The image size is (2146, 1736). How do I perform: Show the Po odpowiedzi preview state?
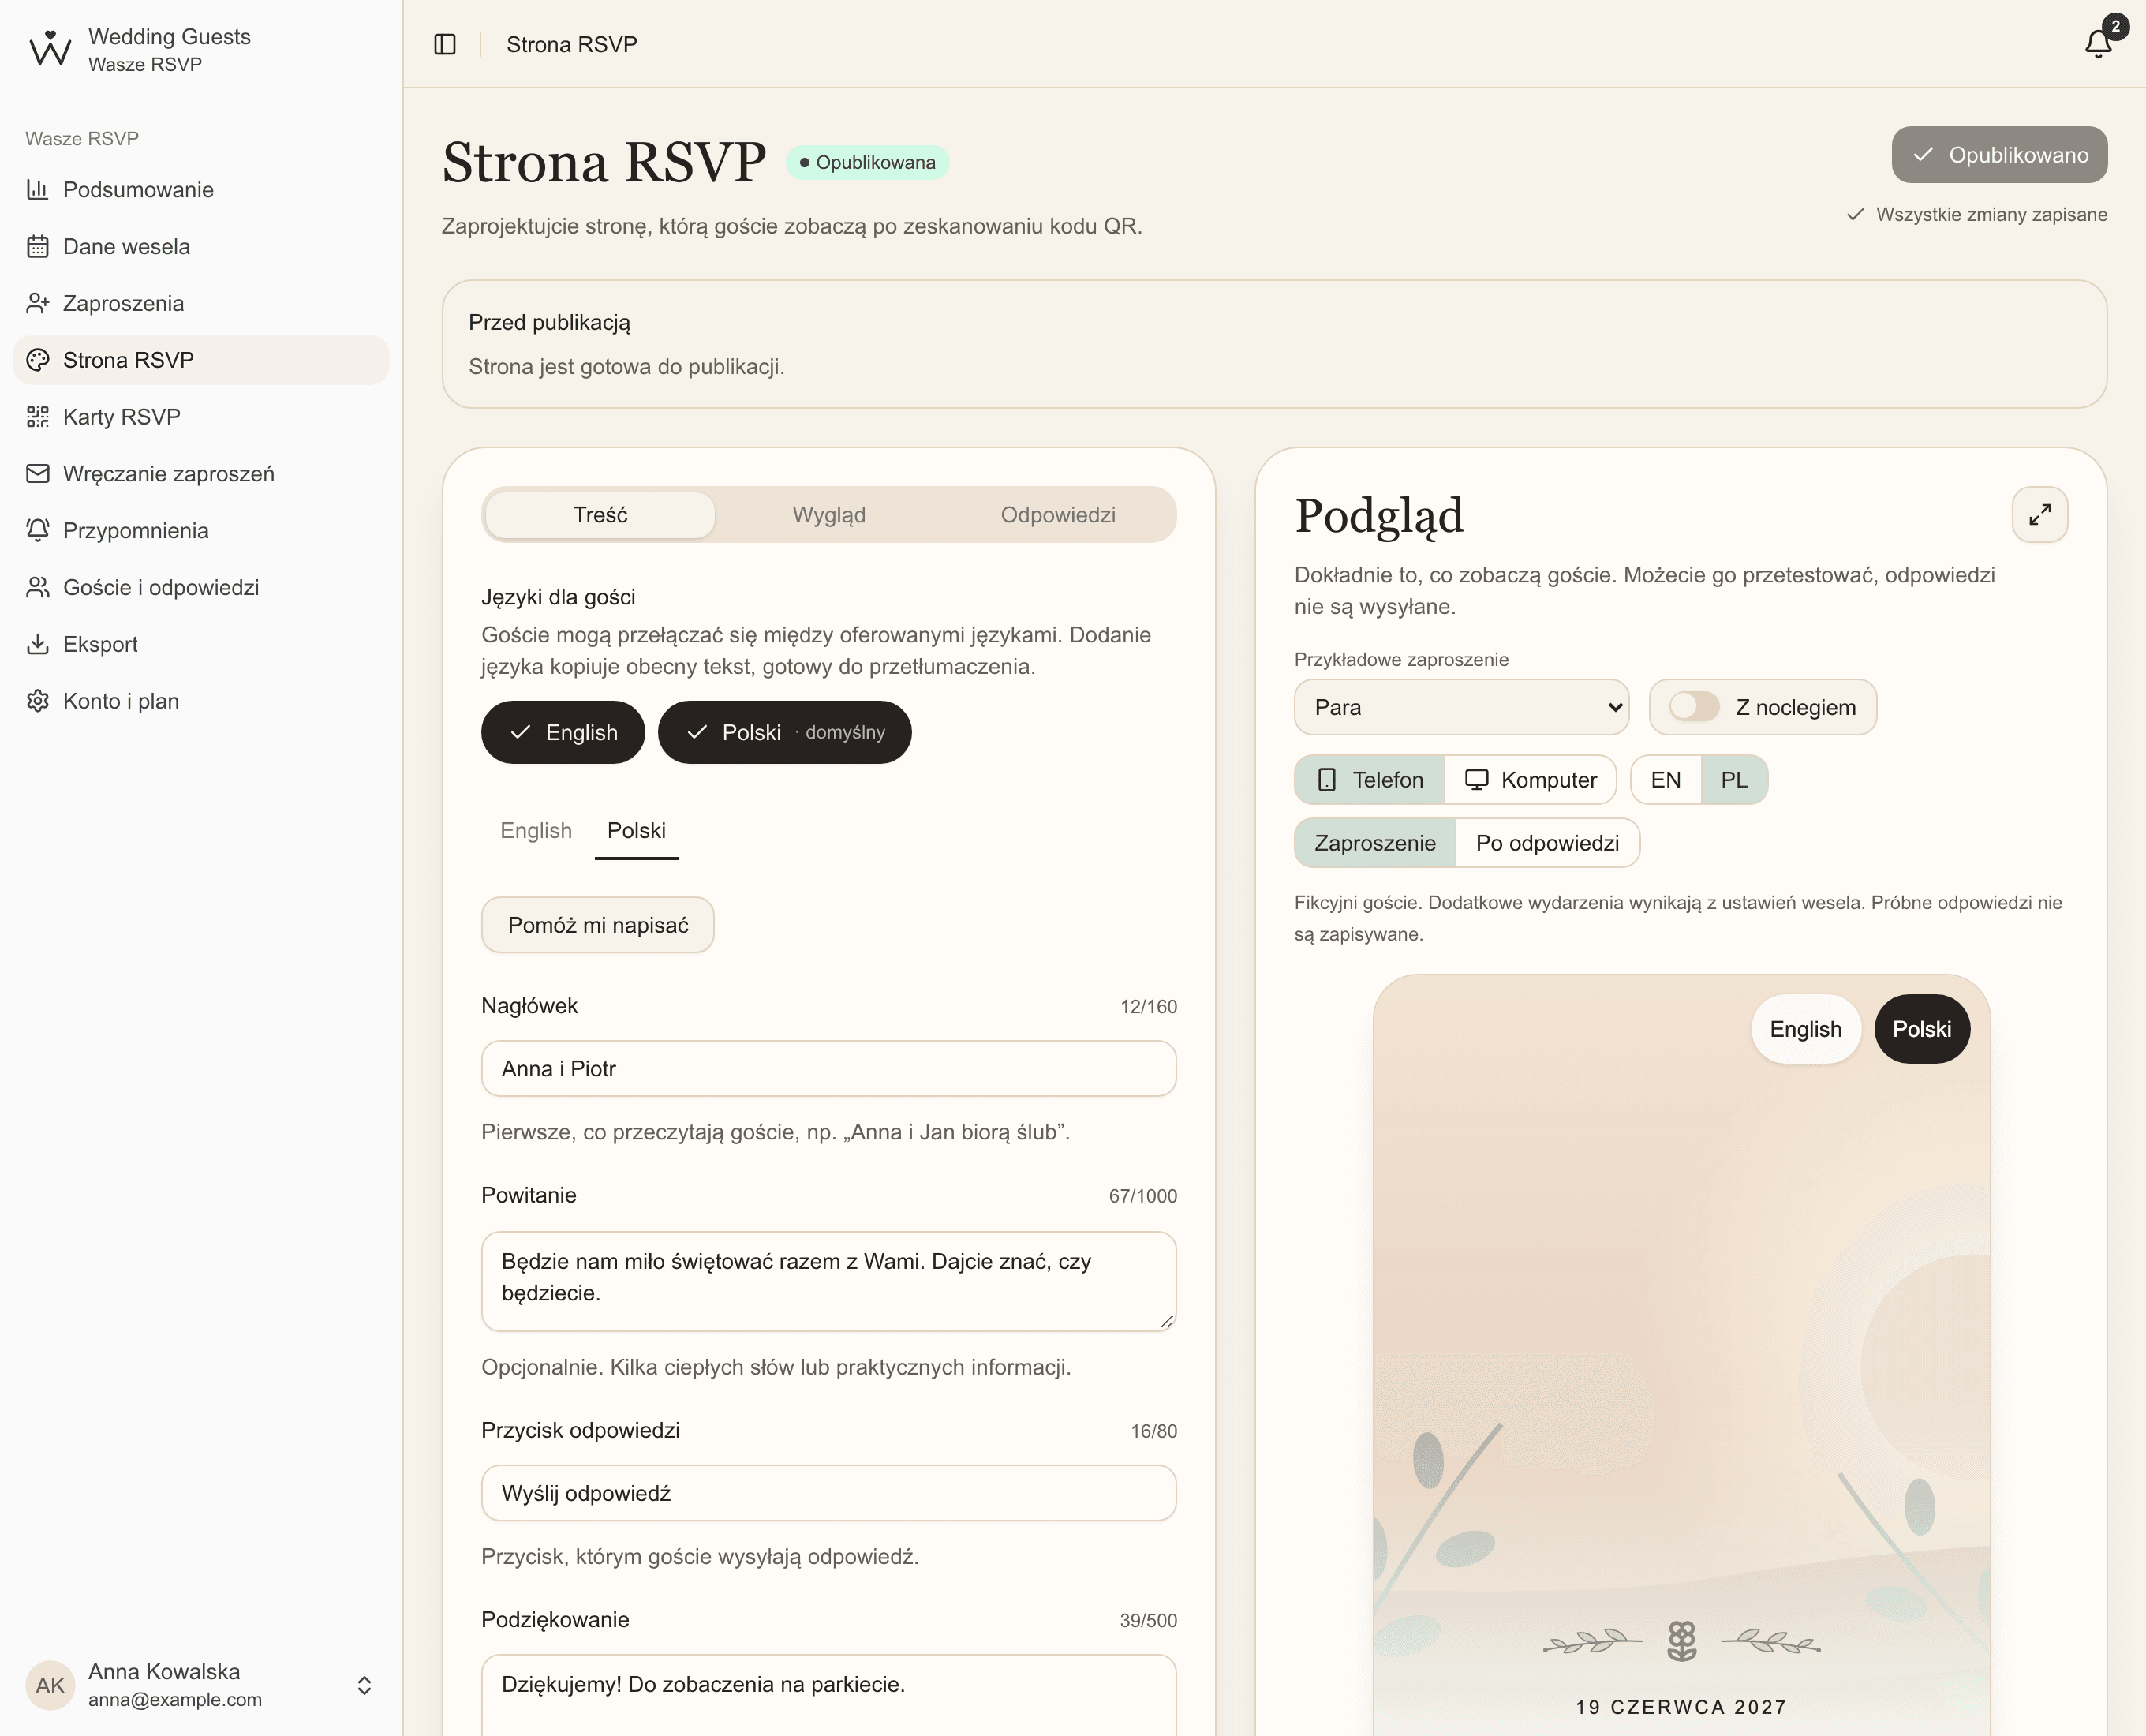point(1547,843)
